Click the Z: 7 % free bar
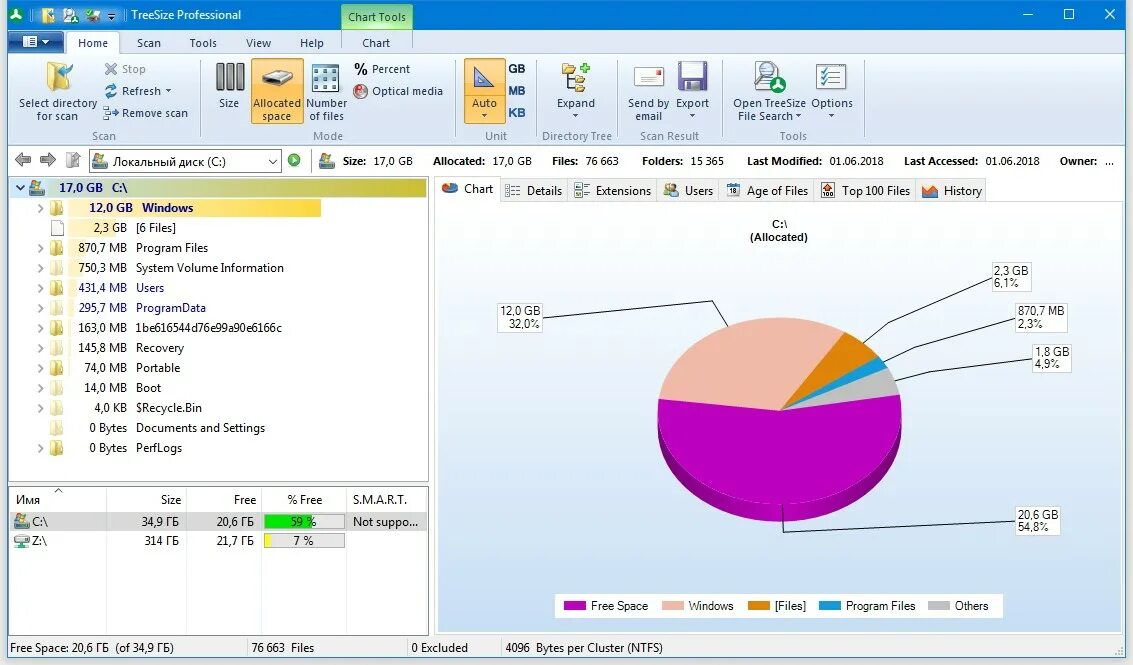1133x665 pixels. [304, 541]
